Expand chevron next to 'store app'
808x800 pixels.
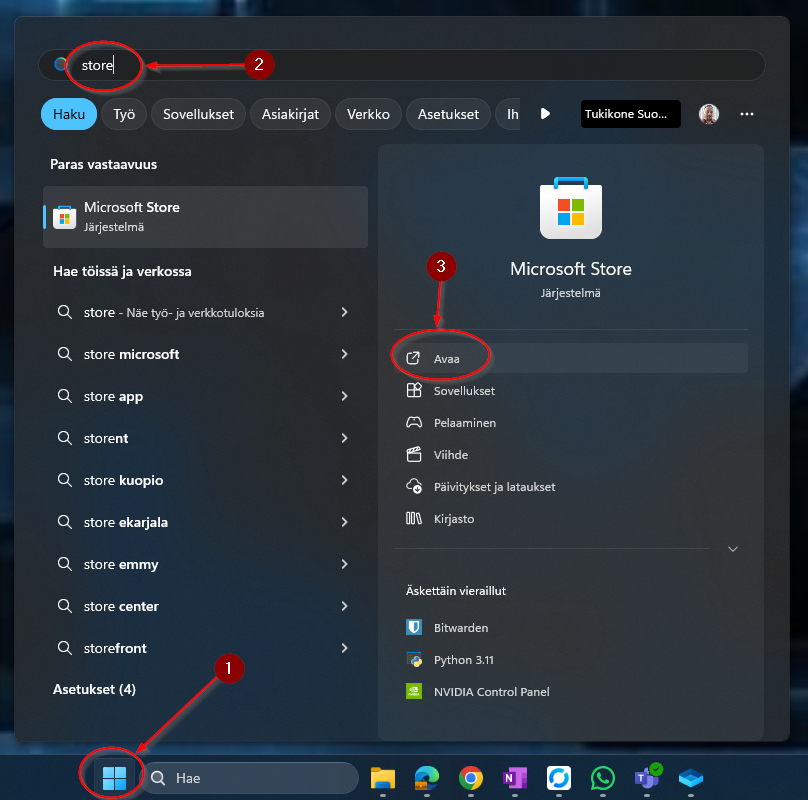(344, 396)
